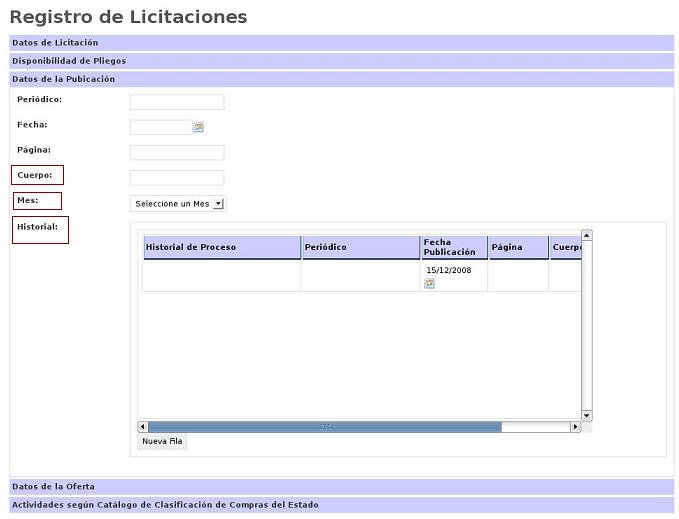679x519 pixels.
Task: Click Historial de Proceso column header
Action: tap(221, 248)
